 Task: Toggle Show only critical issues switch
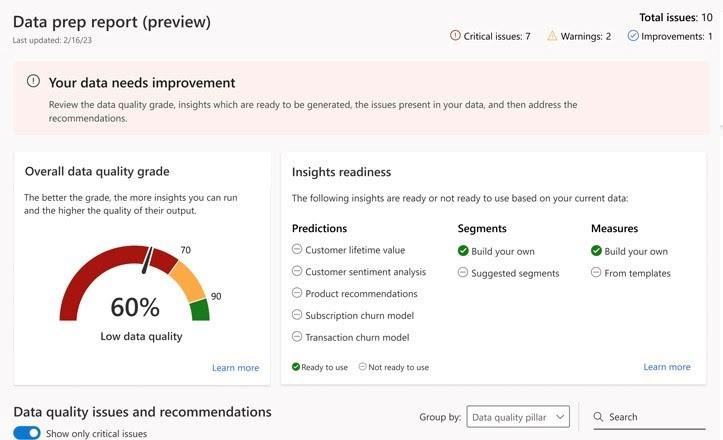click(x=27, y=433)
